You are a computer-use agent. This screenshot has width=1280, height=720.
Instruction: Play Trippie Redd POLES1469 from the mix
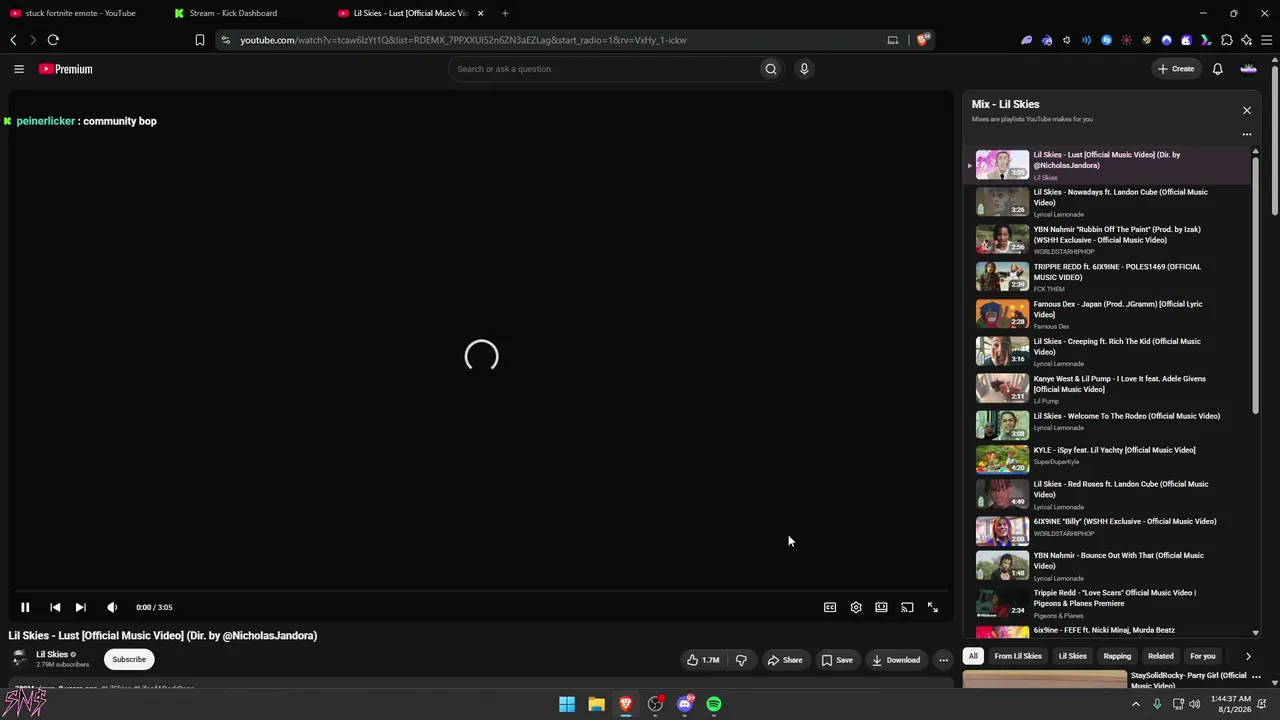coord(1107,276)
